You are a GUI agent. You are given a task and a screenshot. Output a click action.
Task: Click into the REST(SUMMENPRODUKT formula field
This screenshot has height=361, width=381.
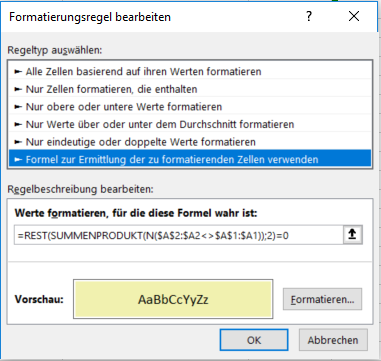click(179, 235)
